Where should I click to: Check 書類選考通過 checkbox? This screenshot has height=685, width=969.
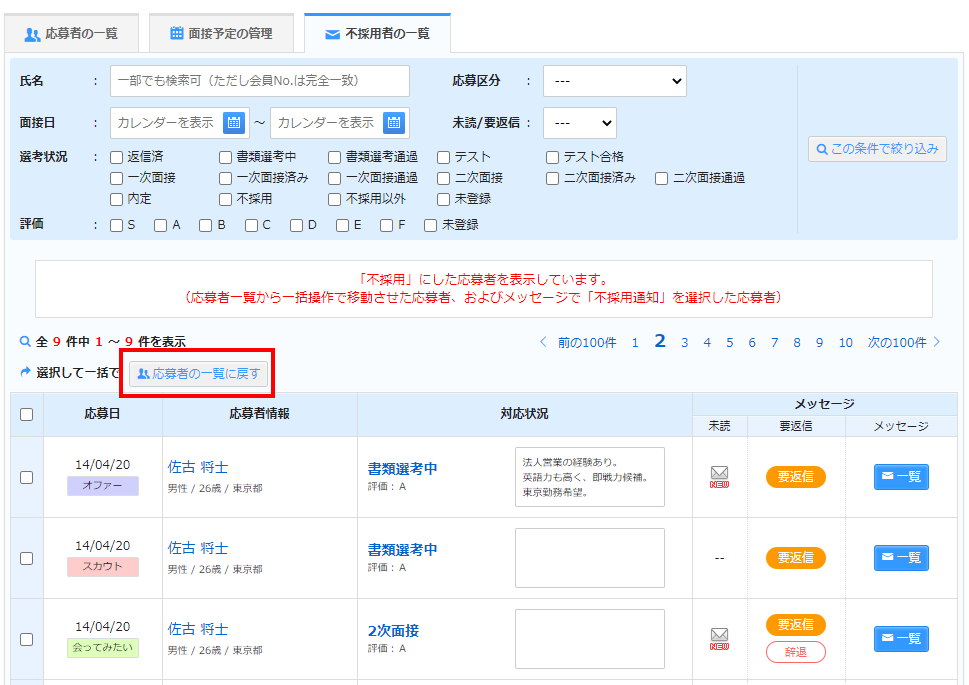coord(334,158)
